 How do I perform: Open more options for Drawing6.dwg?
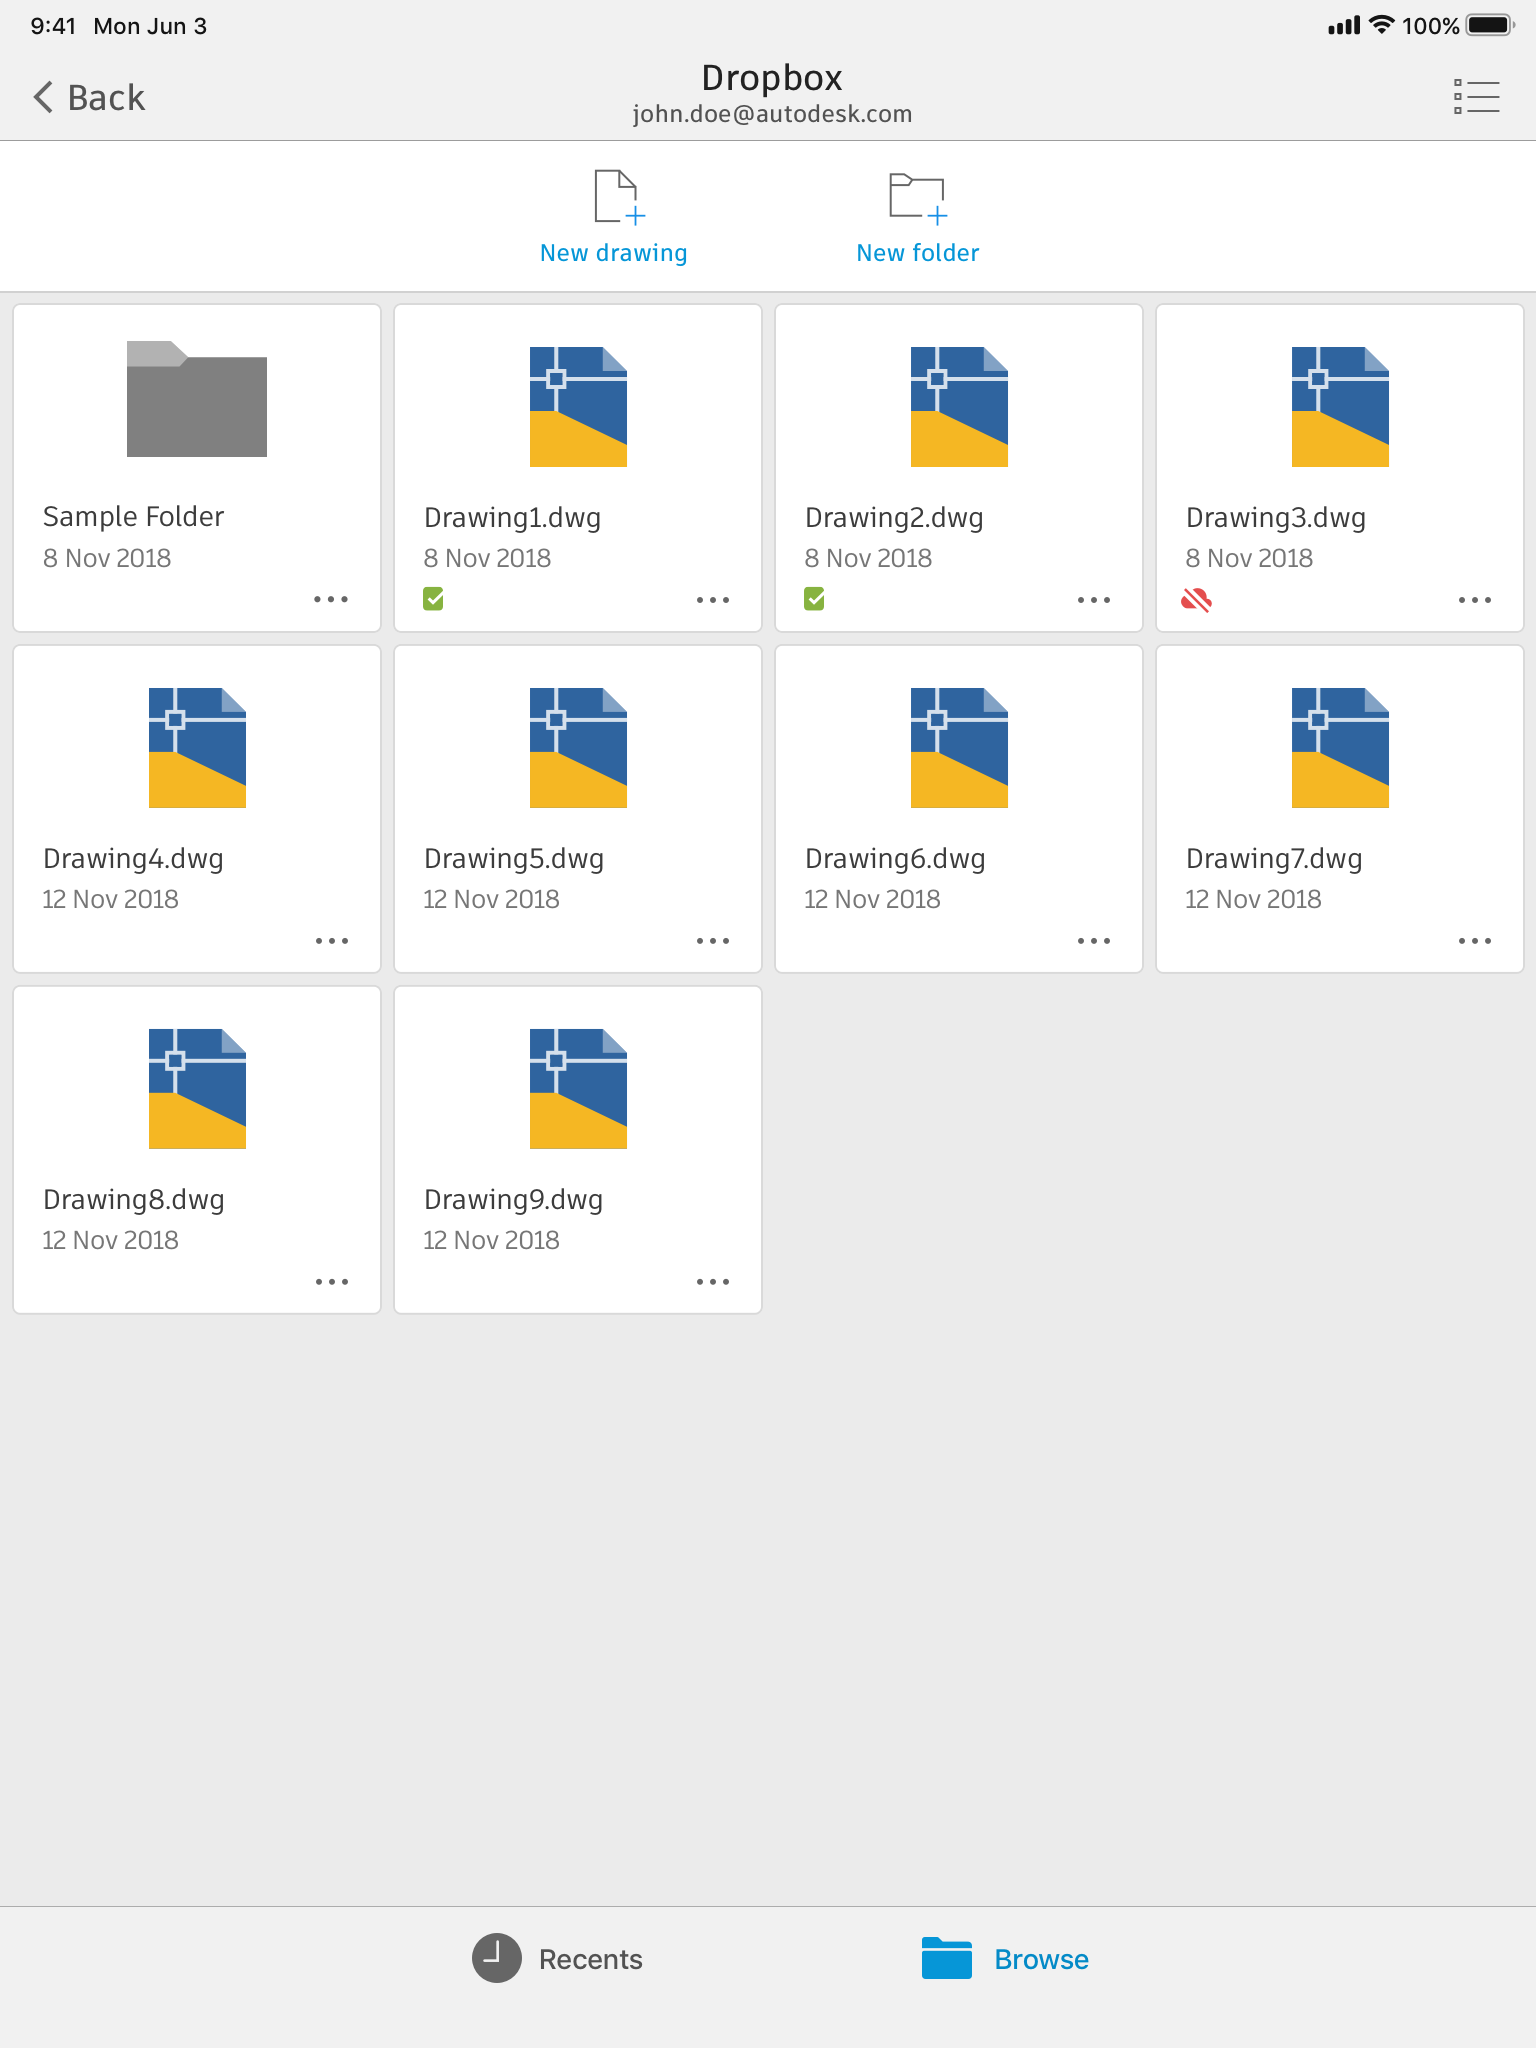pos(1094,941)
